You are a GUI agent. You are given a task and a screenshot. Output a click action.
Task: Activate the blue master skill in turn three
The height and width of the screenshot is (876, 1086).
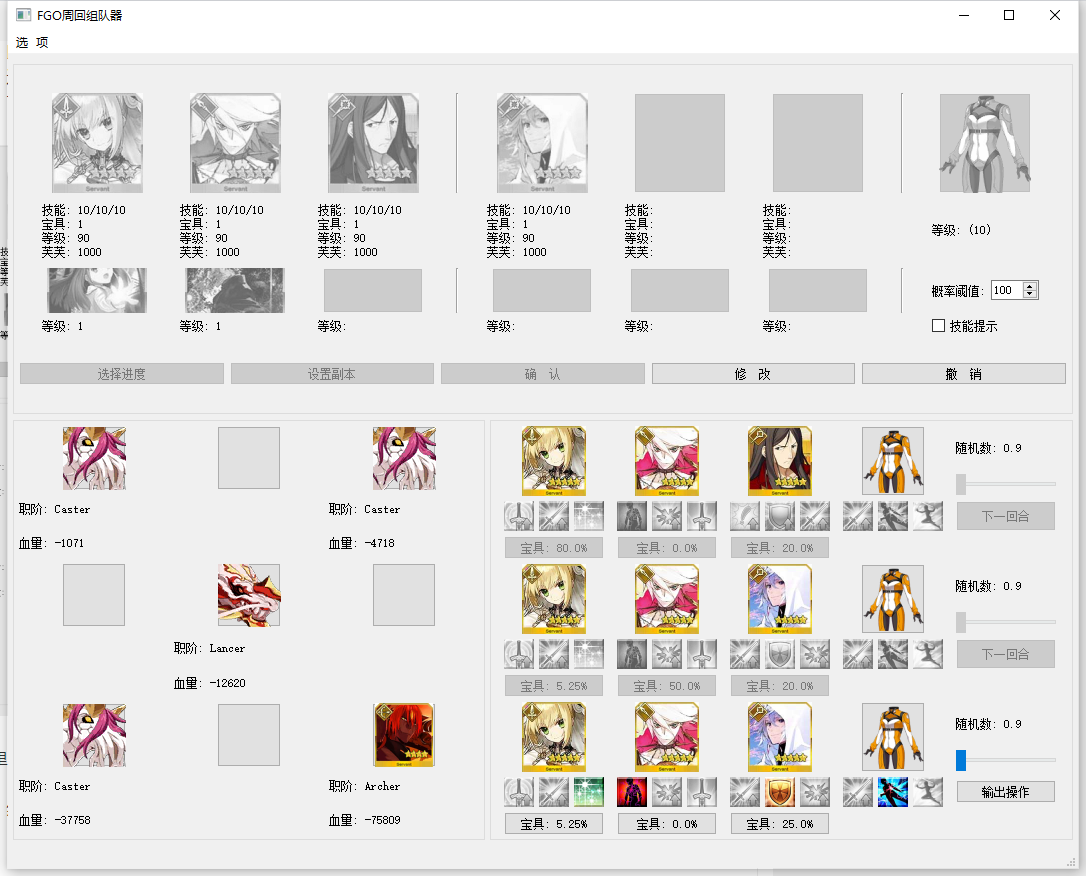[893, 792]
